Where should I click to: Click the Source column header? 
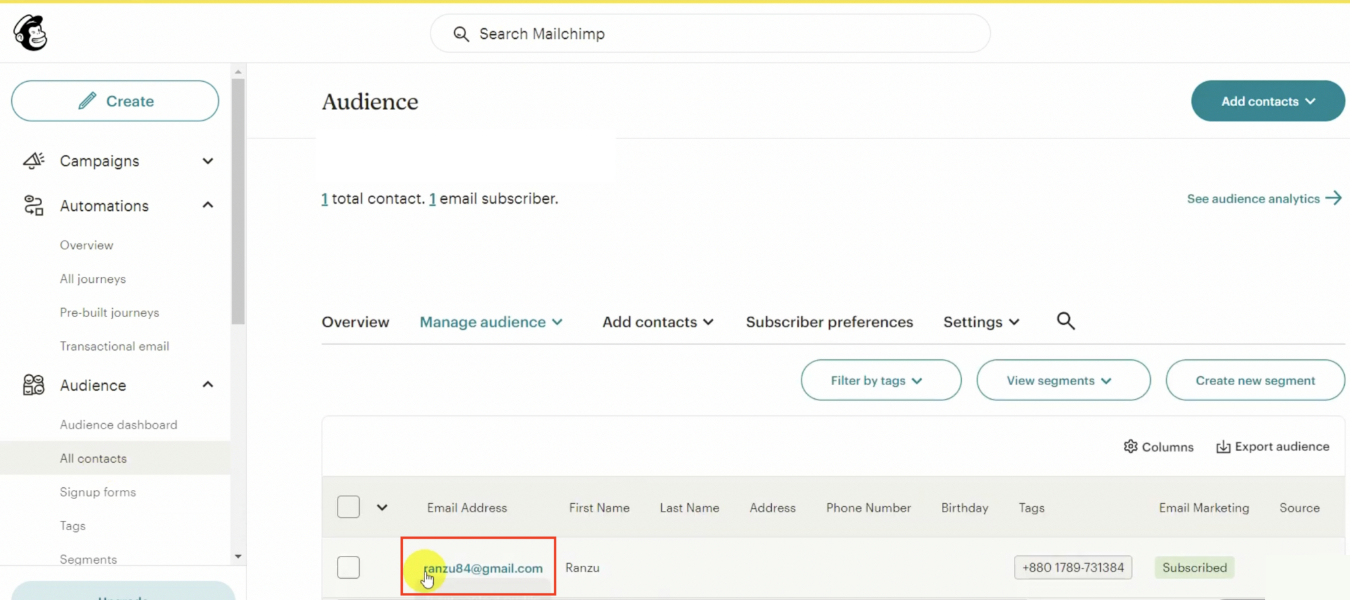(1299, 508)
